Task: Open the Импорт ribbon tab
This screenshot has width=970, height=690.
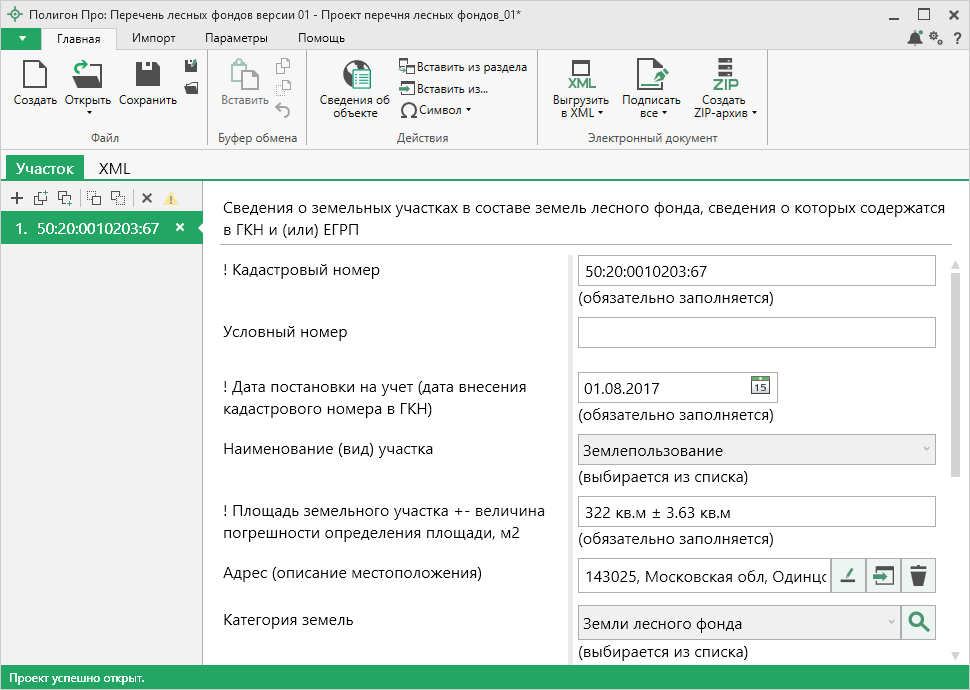Action: 154,38
